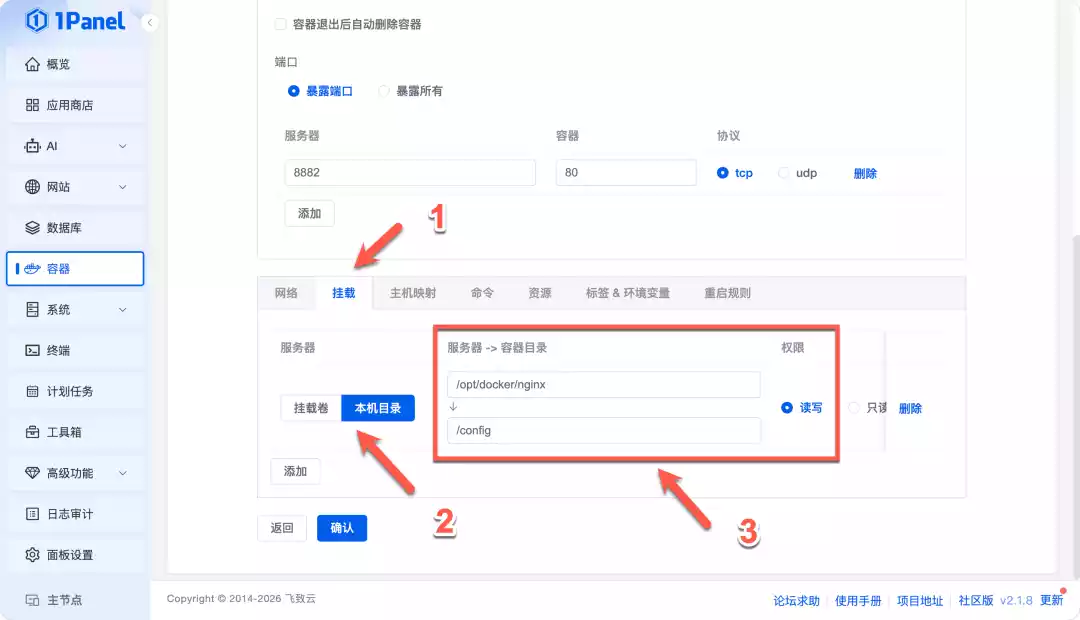1080x620 pixels.
Task: Expand the 高级功能 (Advanced) sidebar menu
Action: click(66, 472)
